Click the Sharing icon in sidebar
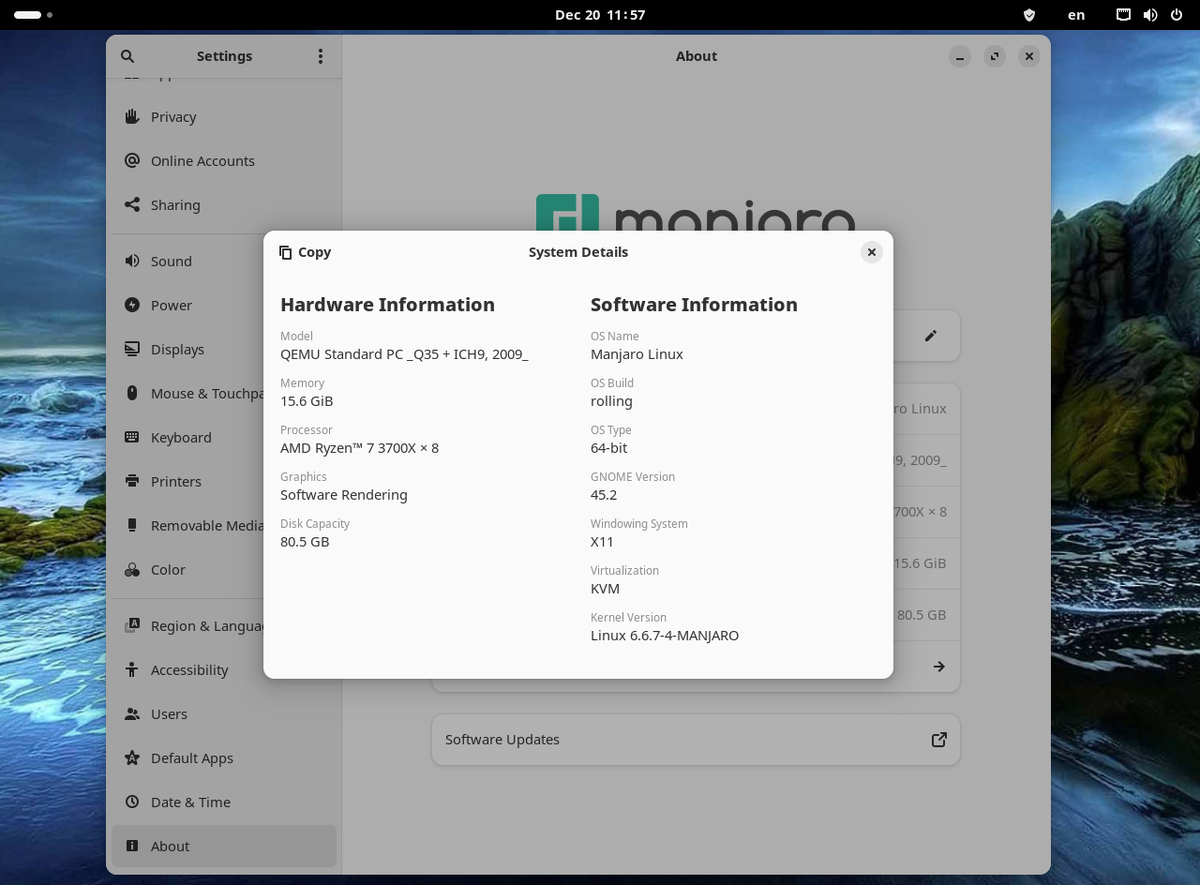Image resolution: width=1200 pixels, height=885 pixels. coord(132,205)
